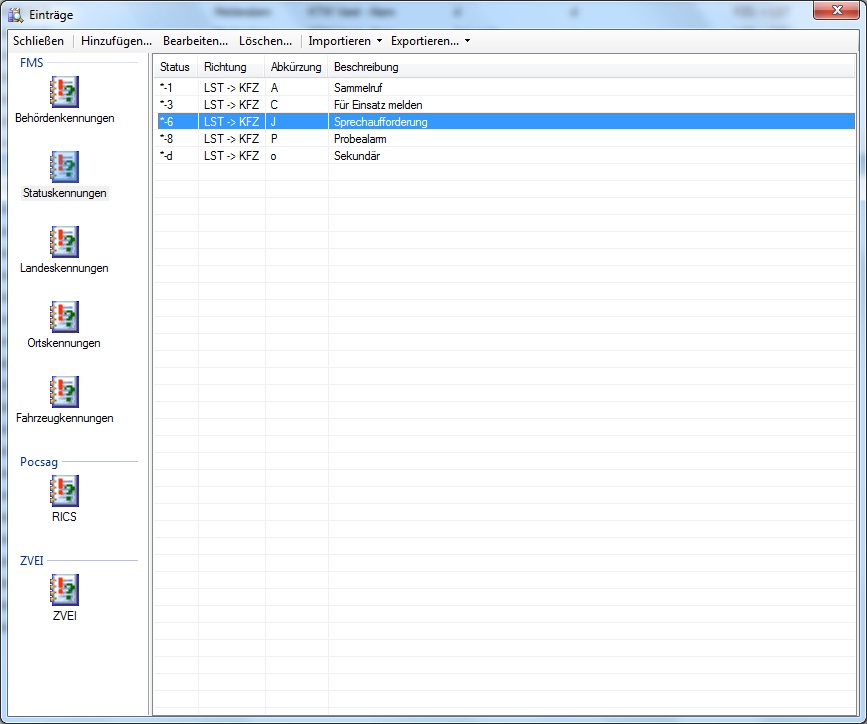Expand the Importieren dropdown arrow
Screen dimensions: 867x724
(x=379, y=41)
